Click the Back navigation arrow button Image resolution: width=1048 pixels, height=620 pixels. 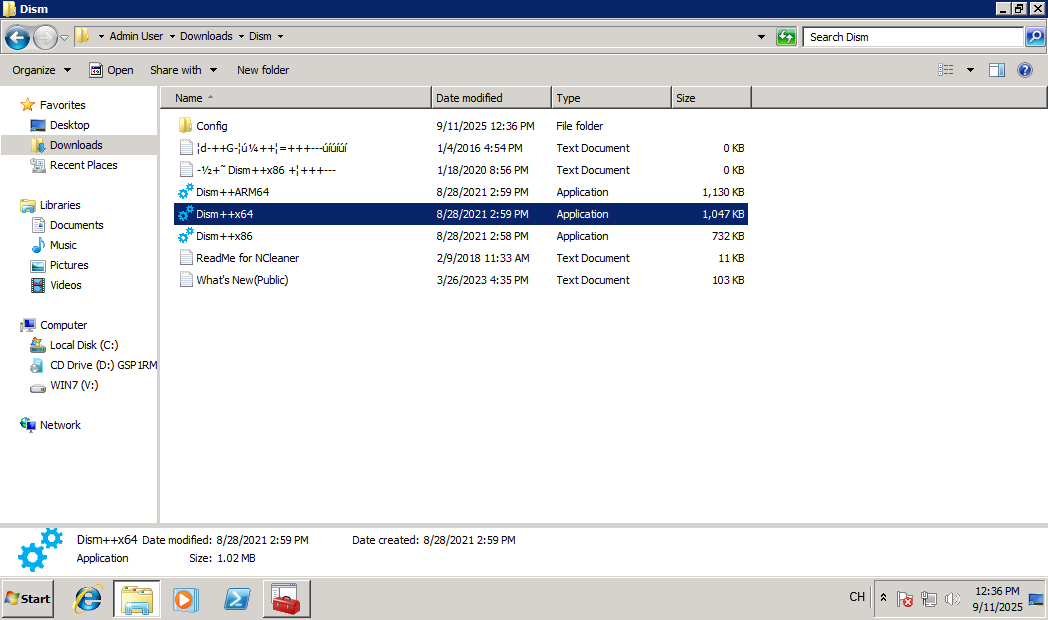[17, 38]
